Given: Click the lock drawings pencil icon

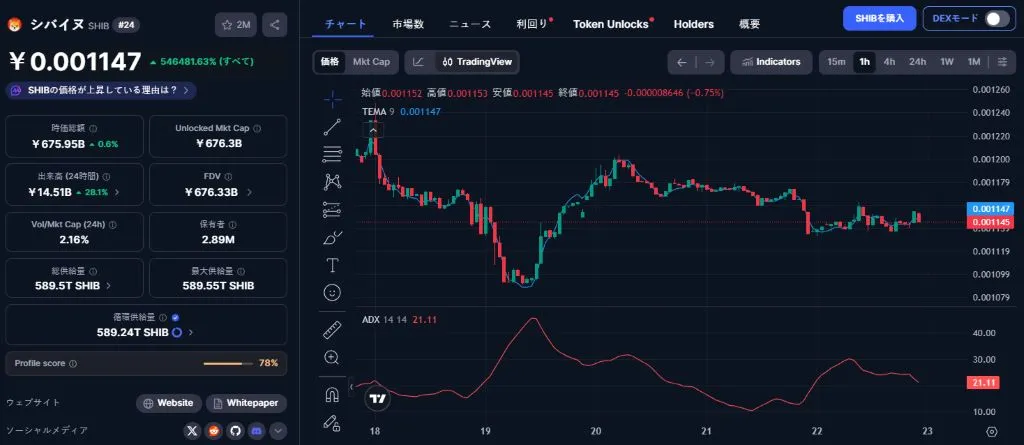Looking at the screenshot, I should click(332, 423).
